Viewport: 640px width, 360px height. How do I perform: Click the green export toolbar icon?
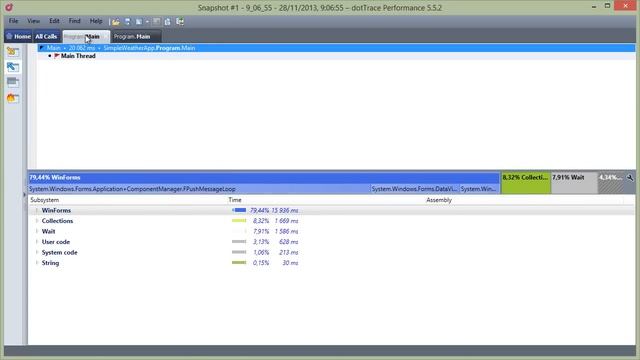click(180, 22)
